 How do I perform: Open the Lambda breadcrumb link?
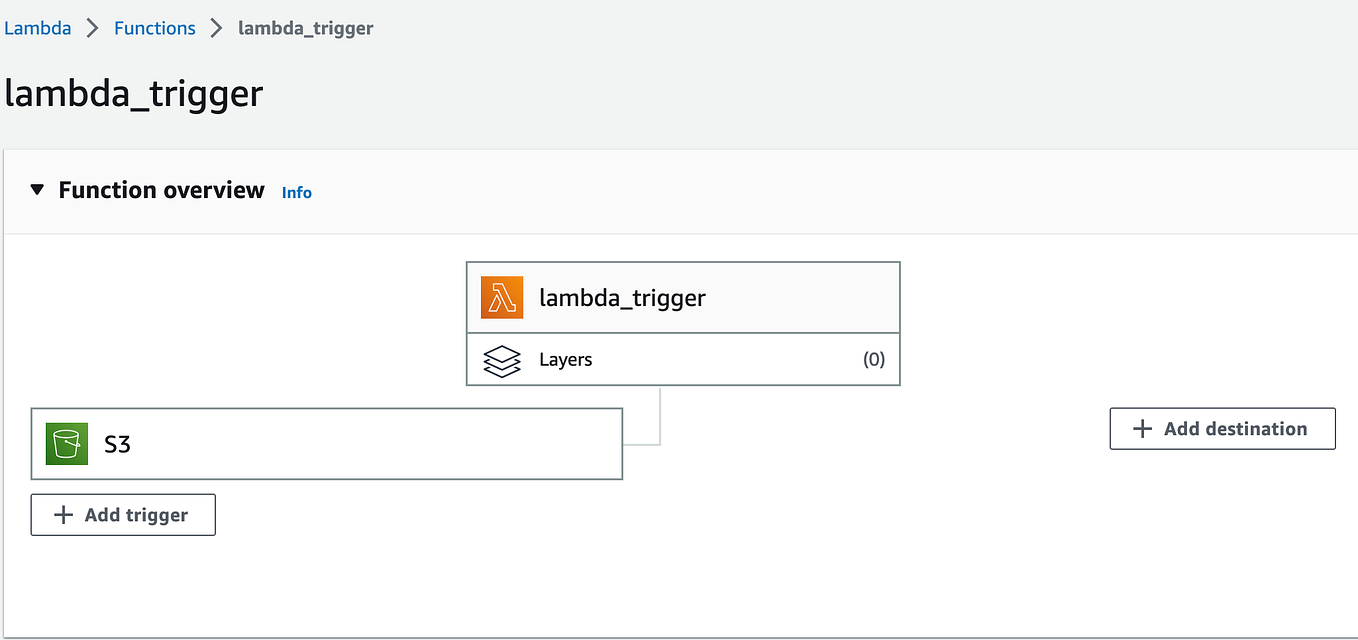click(37, 28)
